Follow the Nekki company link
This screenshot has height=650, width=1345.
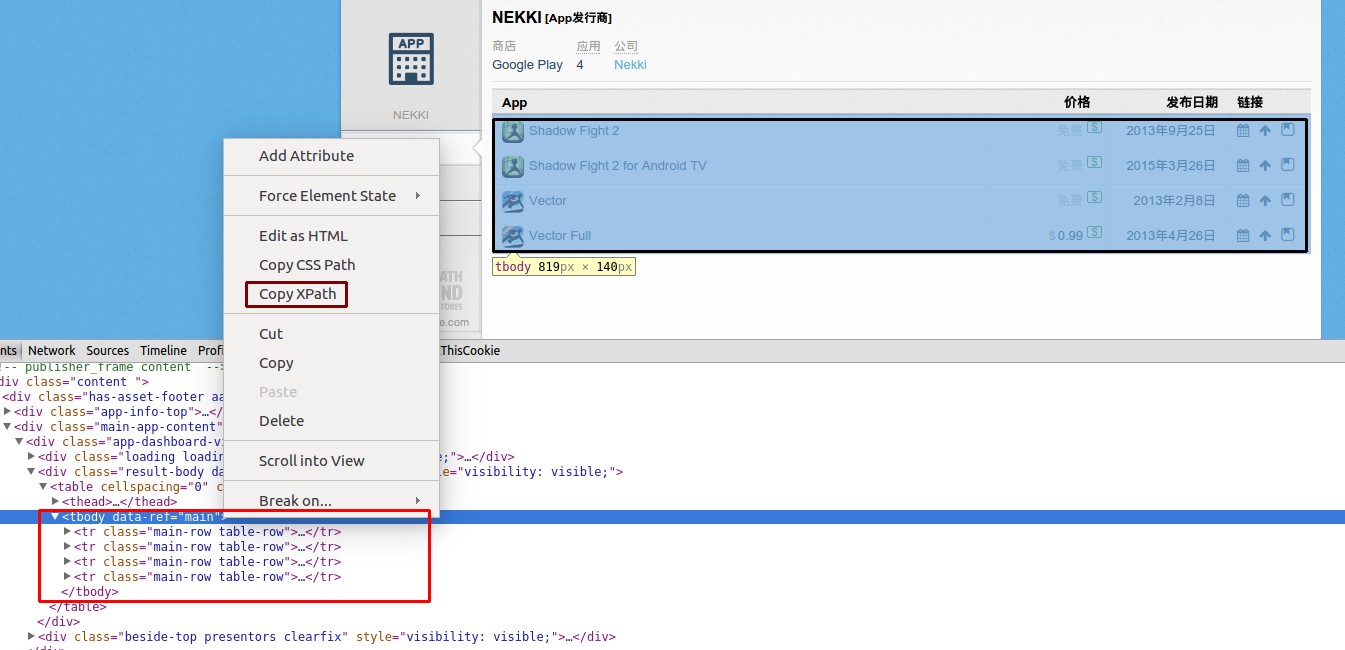630,65
